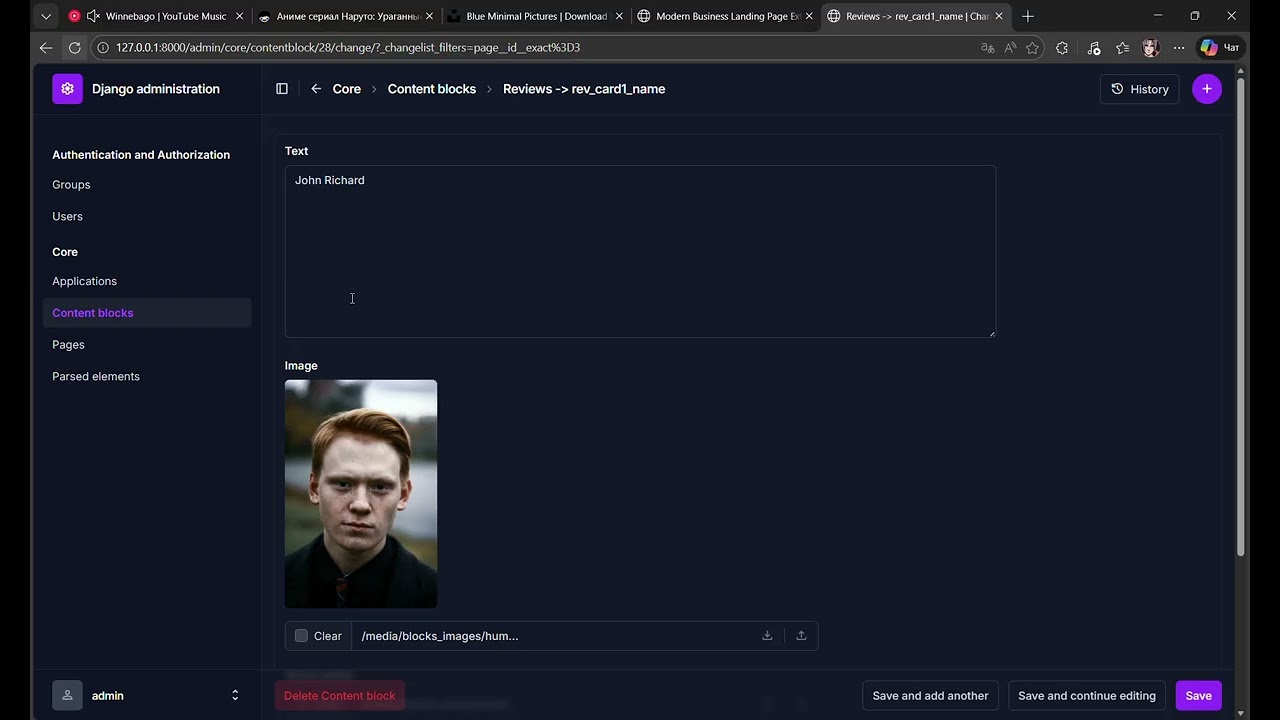Switch to Blue Minimal Pictures tab
Screen dimensions: 1280x720
[x=536, y=16]
